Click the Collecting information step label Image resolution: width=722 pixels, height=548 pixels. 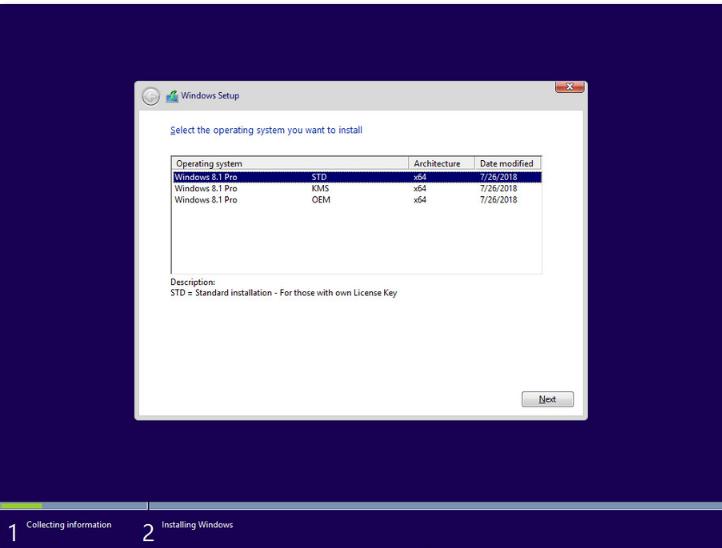69,525
